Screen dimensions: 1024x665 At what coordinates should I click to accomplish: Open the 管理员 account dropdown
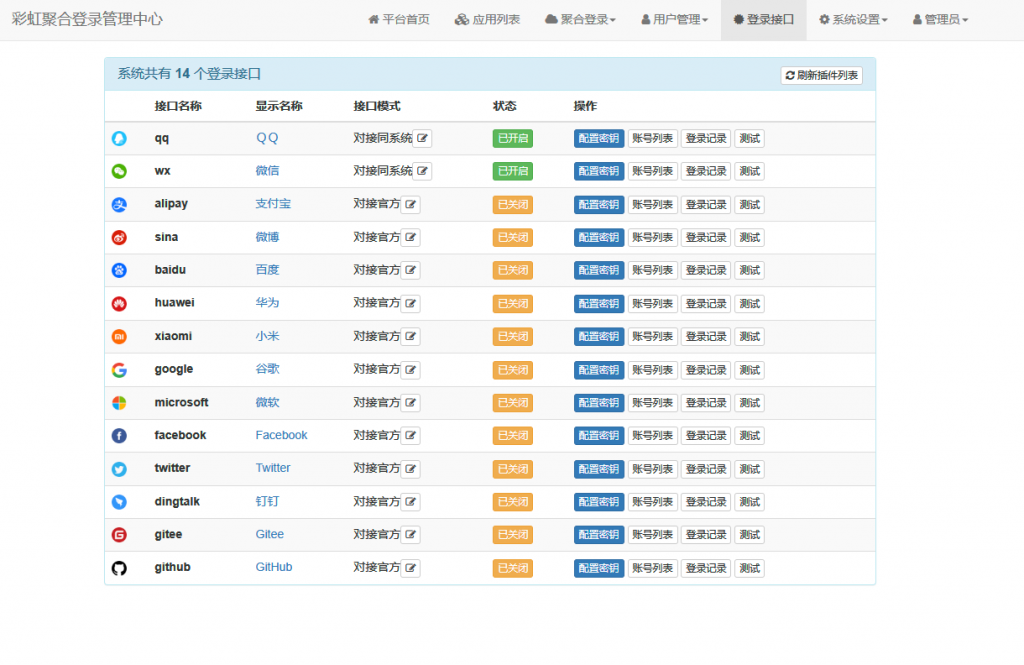point(940,20)
